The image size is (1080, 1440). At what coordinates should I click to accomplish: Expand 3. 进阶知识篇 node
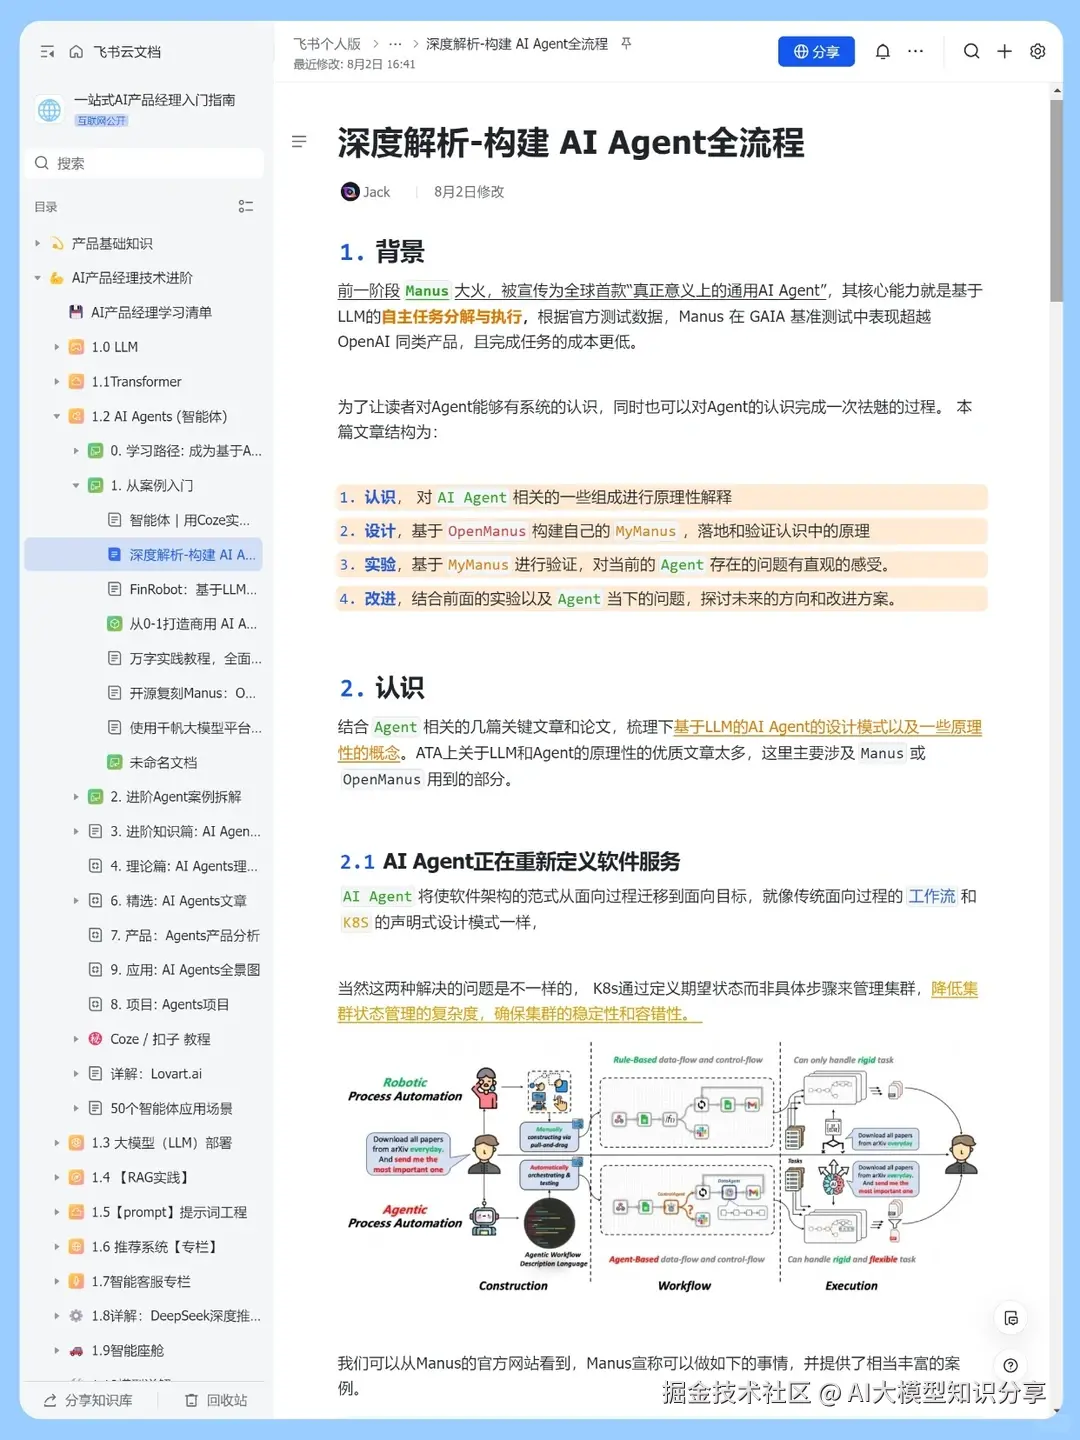76,832
